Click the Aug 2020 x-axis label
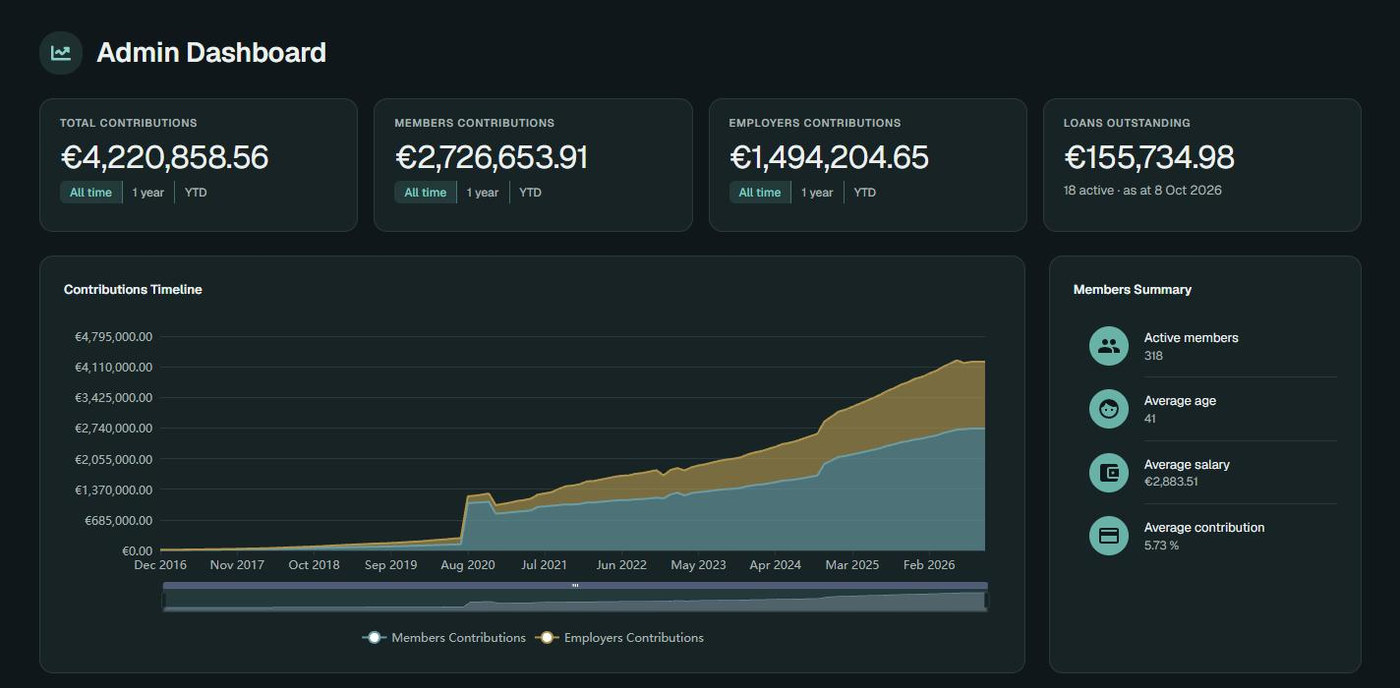1400x688 pixels. pos(468,565)
